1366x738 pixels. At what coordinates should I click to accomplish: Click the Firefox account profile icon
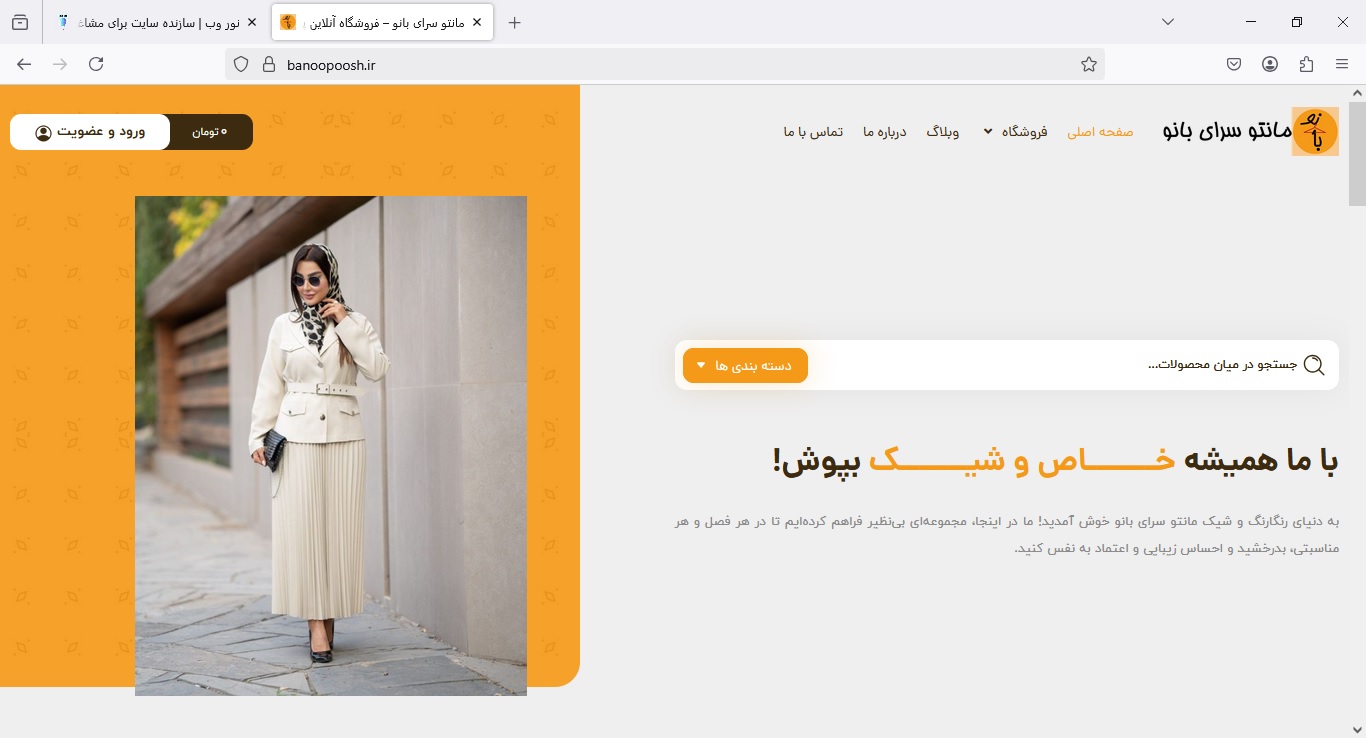click(1270, 64)
